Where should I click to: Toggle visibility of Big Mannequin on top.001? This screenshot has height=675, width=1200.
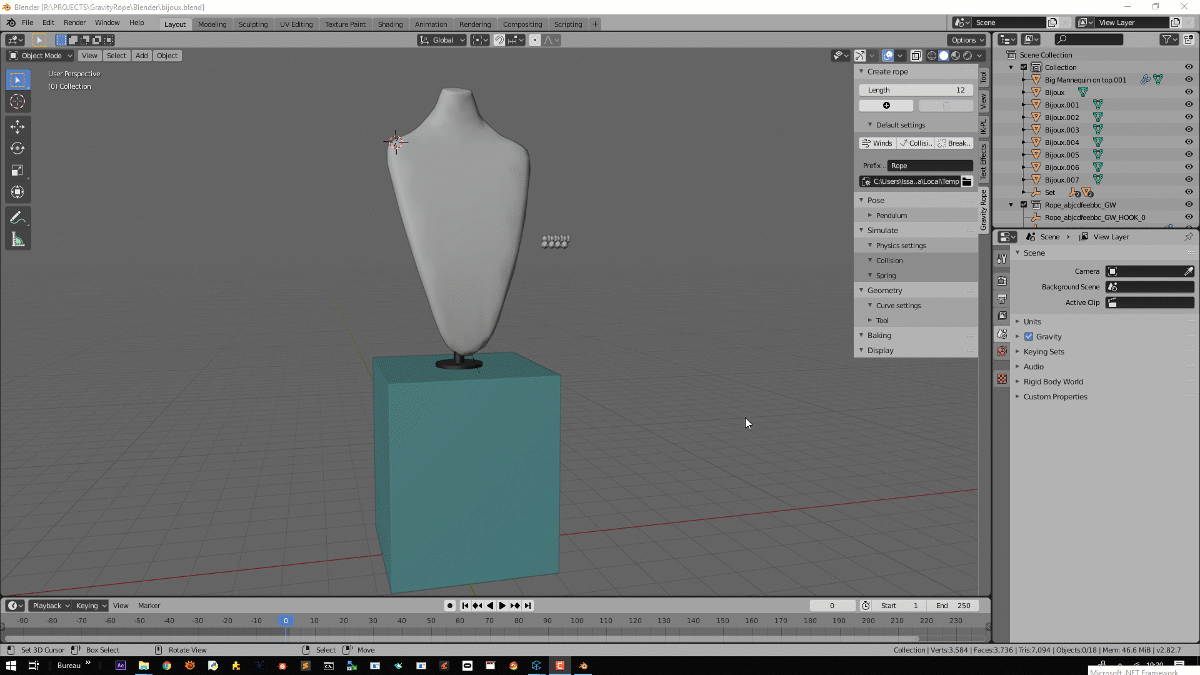tap(1189, 80)
